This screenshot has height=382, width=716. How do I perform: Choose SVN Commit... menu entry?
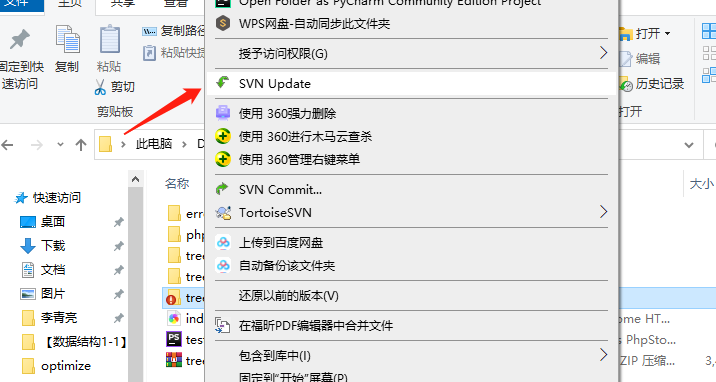tap(411, 189)
